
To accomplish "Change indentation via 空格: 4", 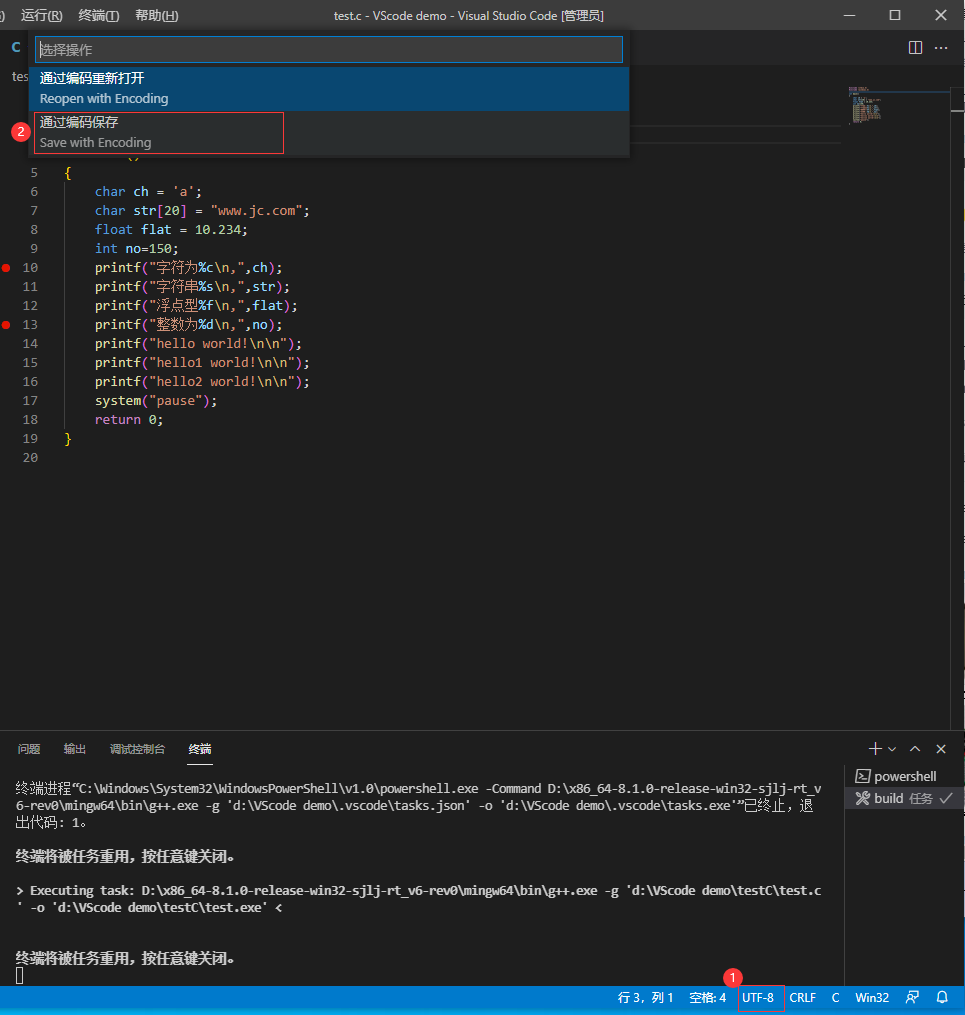I will click(707, 998).
